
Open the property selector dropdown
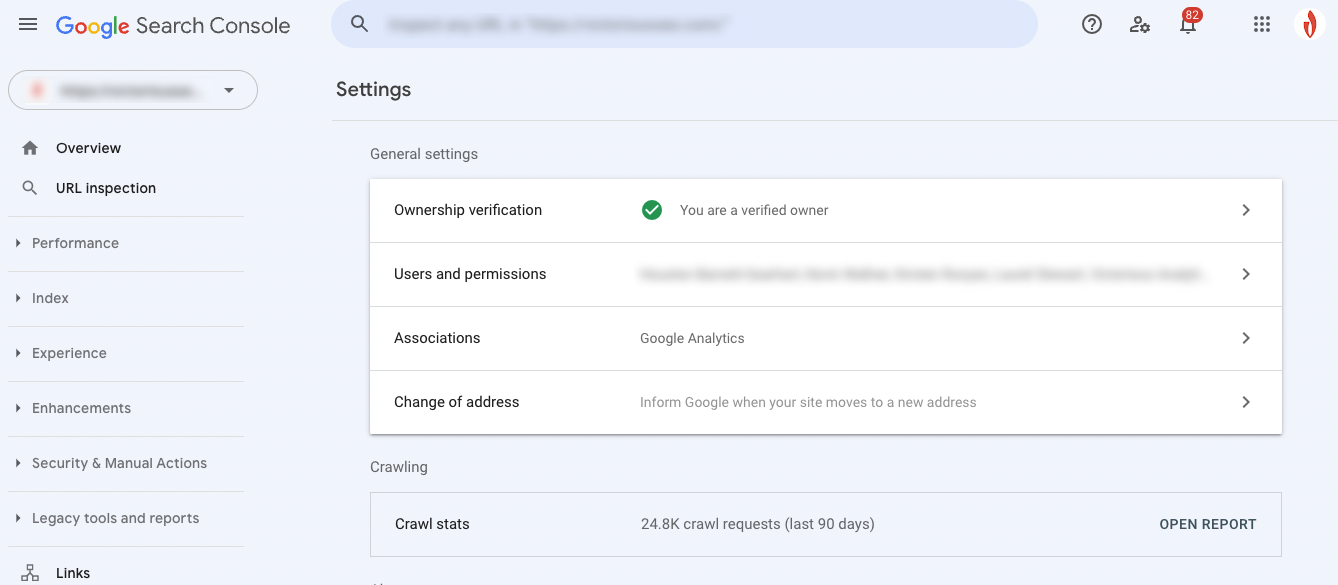pos(132,90)
